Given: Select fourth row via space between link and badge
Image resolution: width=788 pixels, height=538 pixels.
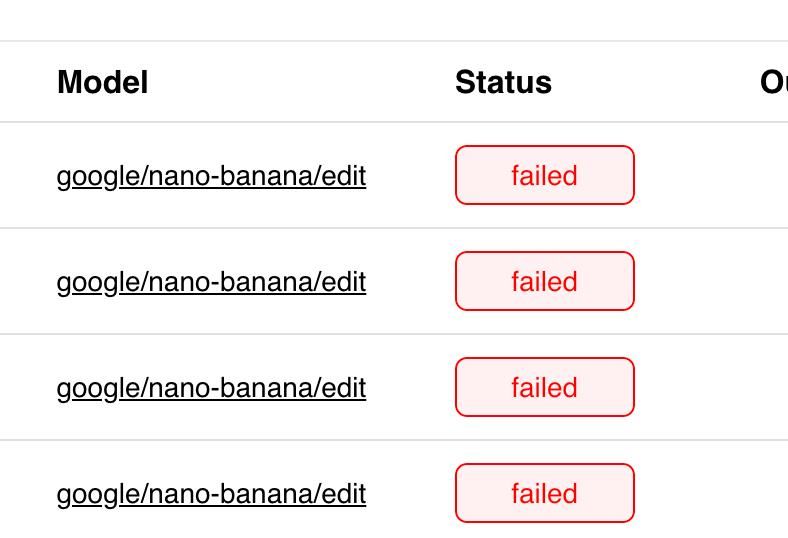Looking at the screenshot, I should [x=410, y=494].
